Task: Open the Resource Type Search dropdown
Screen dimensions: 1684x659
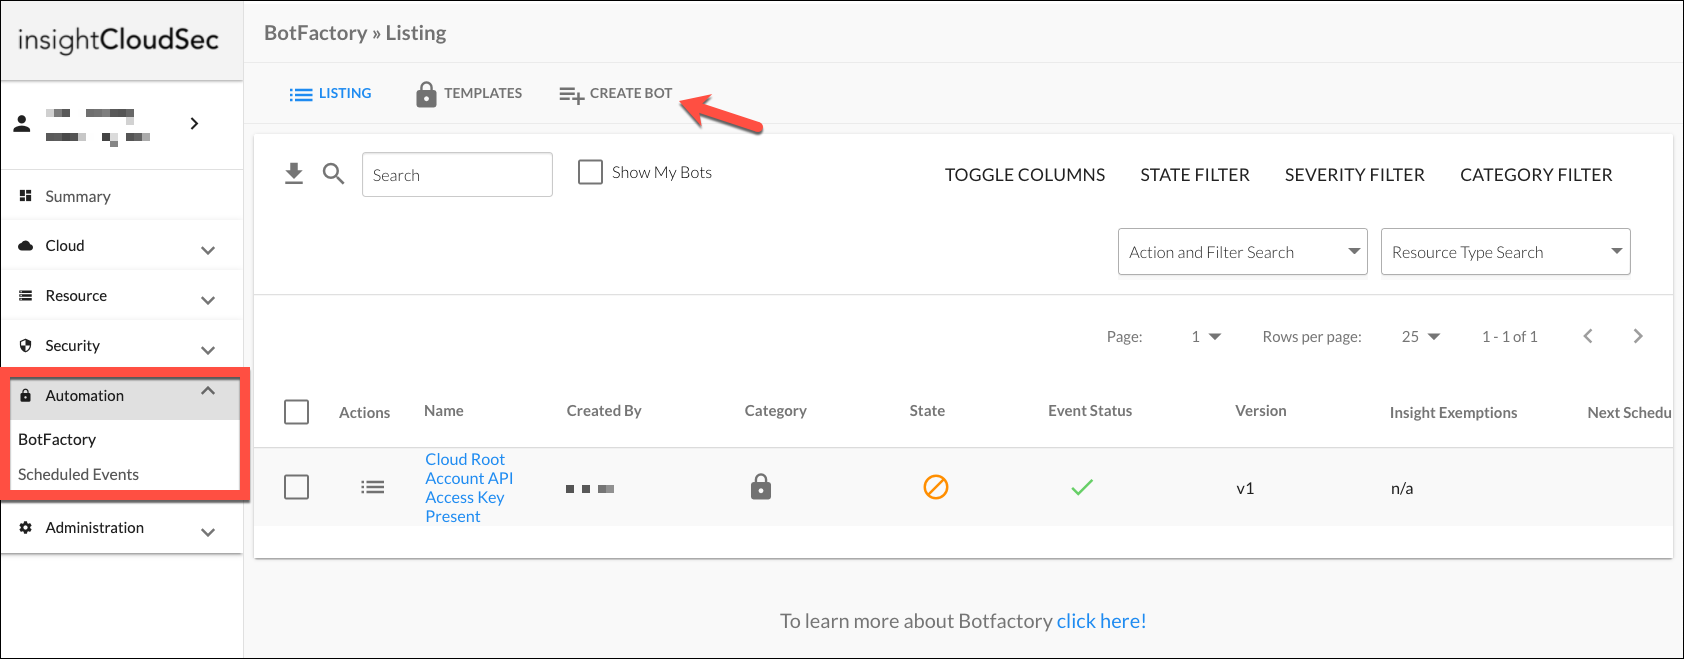Action: tap(1505, 252)
